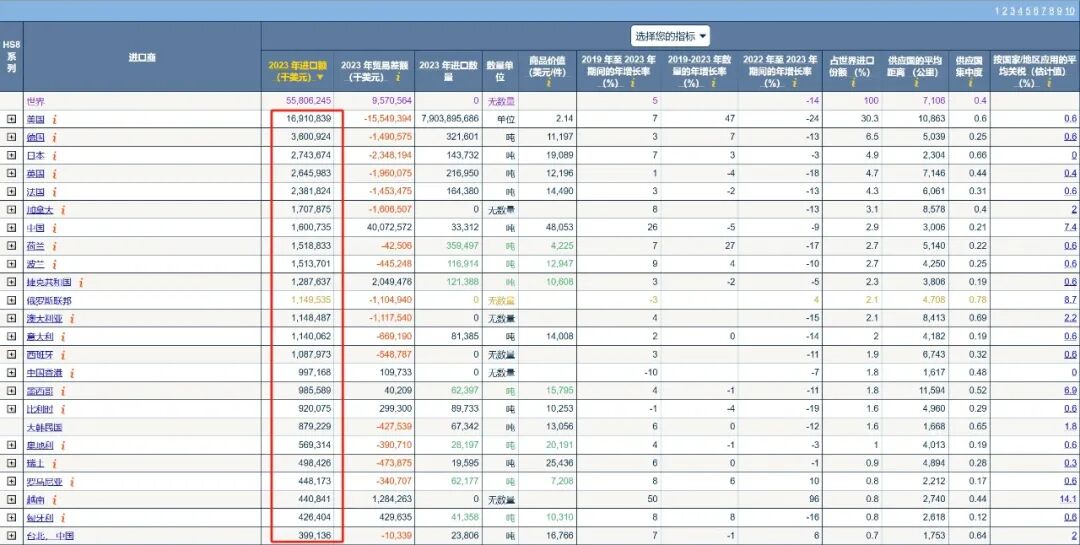Sort by 2023 年进口额 column header
The width and height of the screenshot is (1080, 545).
[298, 72]
